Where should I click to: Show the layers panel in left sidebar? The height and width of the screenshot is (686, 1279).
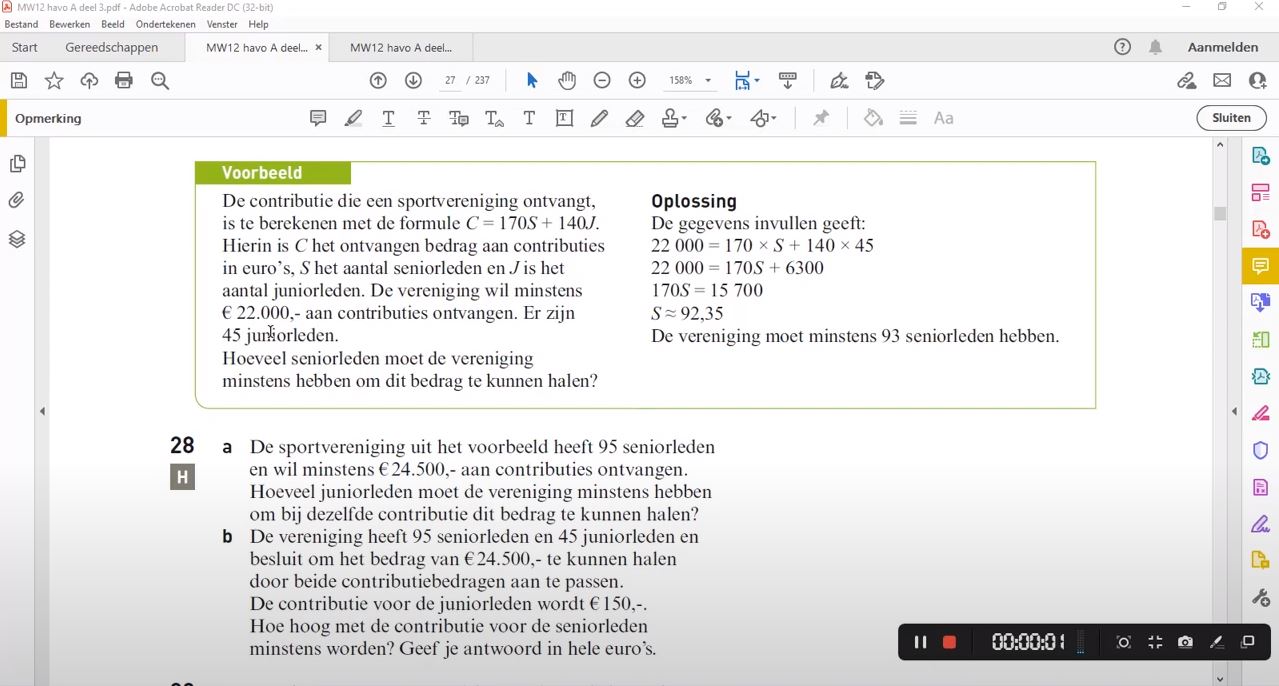[x=17, y=239]
